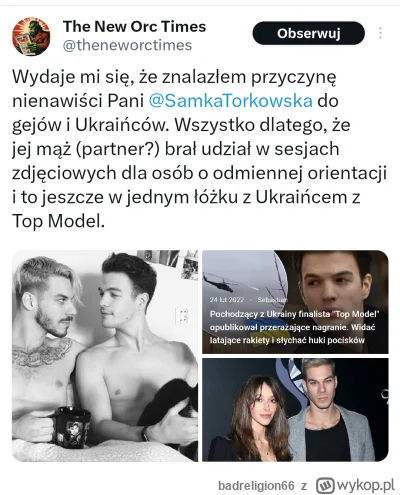The height and width of the screenshot is (495, 400).
Task: Click the badreligion66 username text
Action: [x=256, y=486]
